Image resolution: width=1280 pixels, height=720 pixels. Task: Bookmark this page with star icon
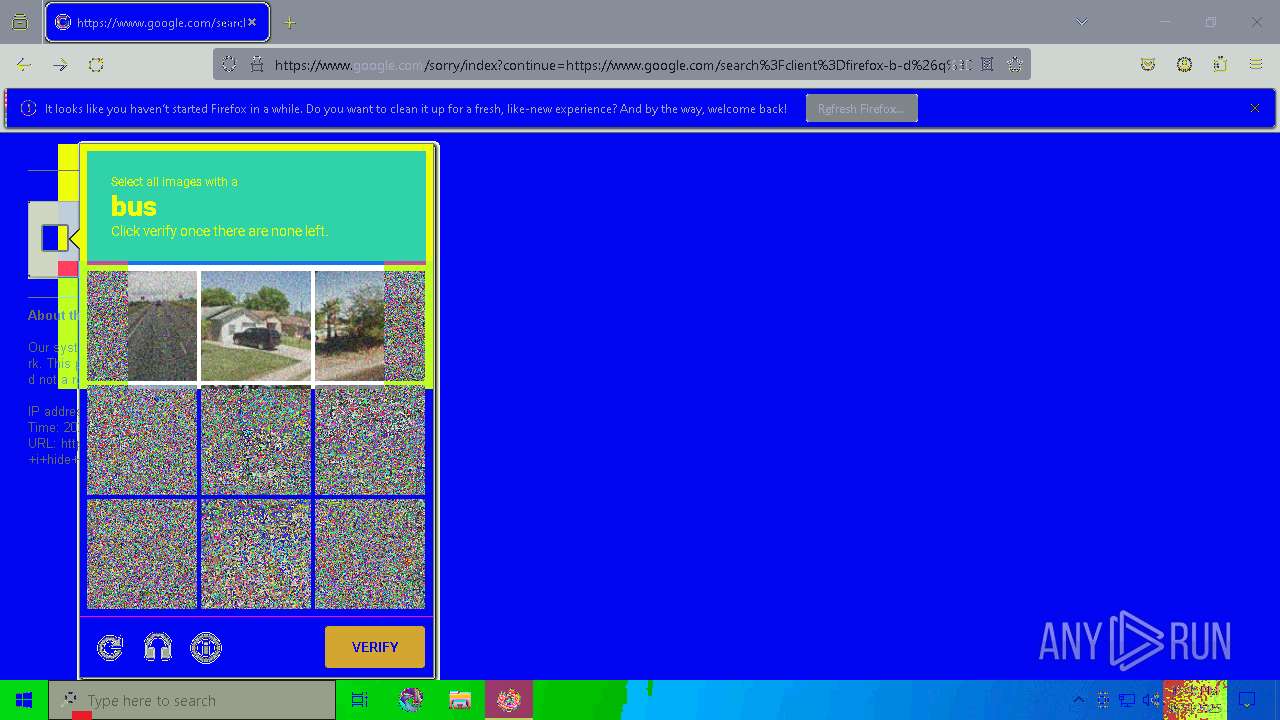(1015, 64)
